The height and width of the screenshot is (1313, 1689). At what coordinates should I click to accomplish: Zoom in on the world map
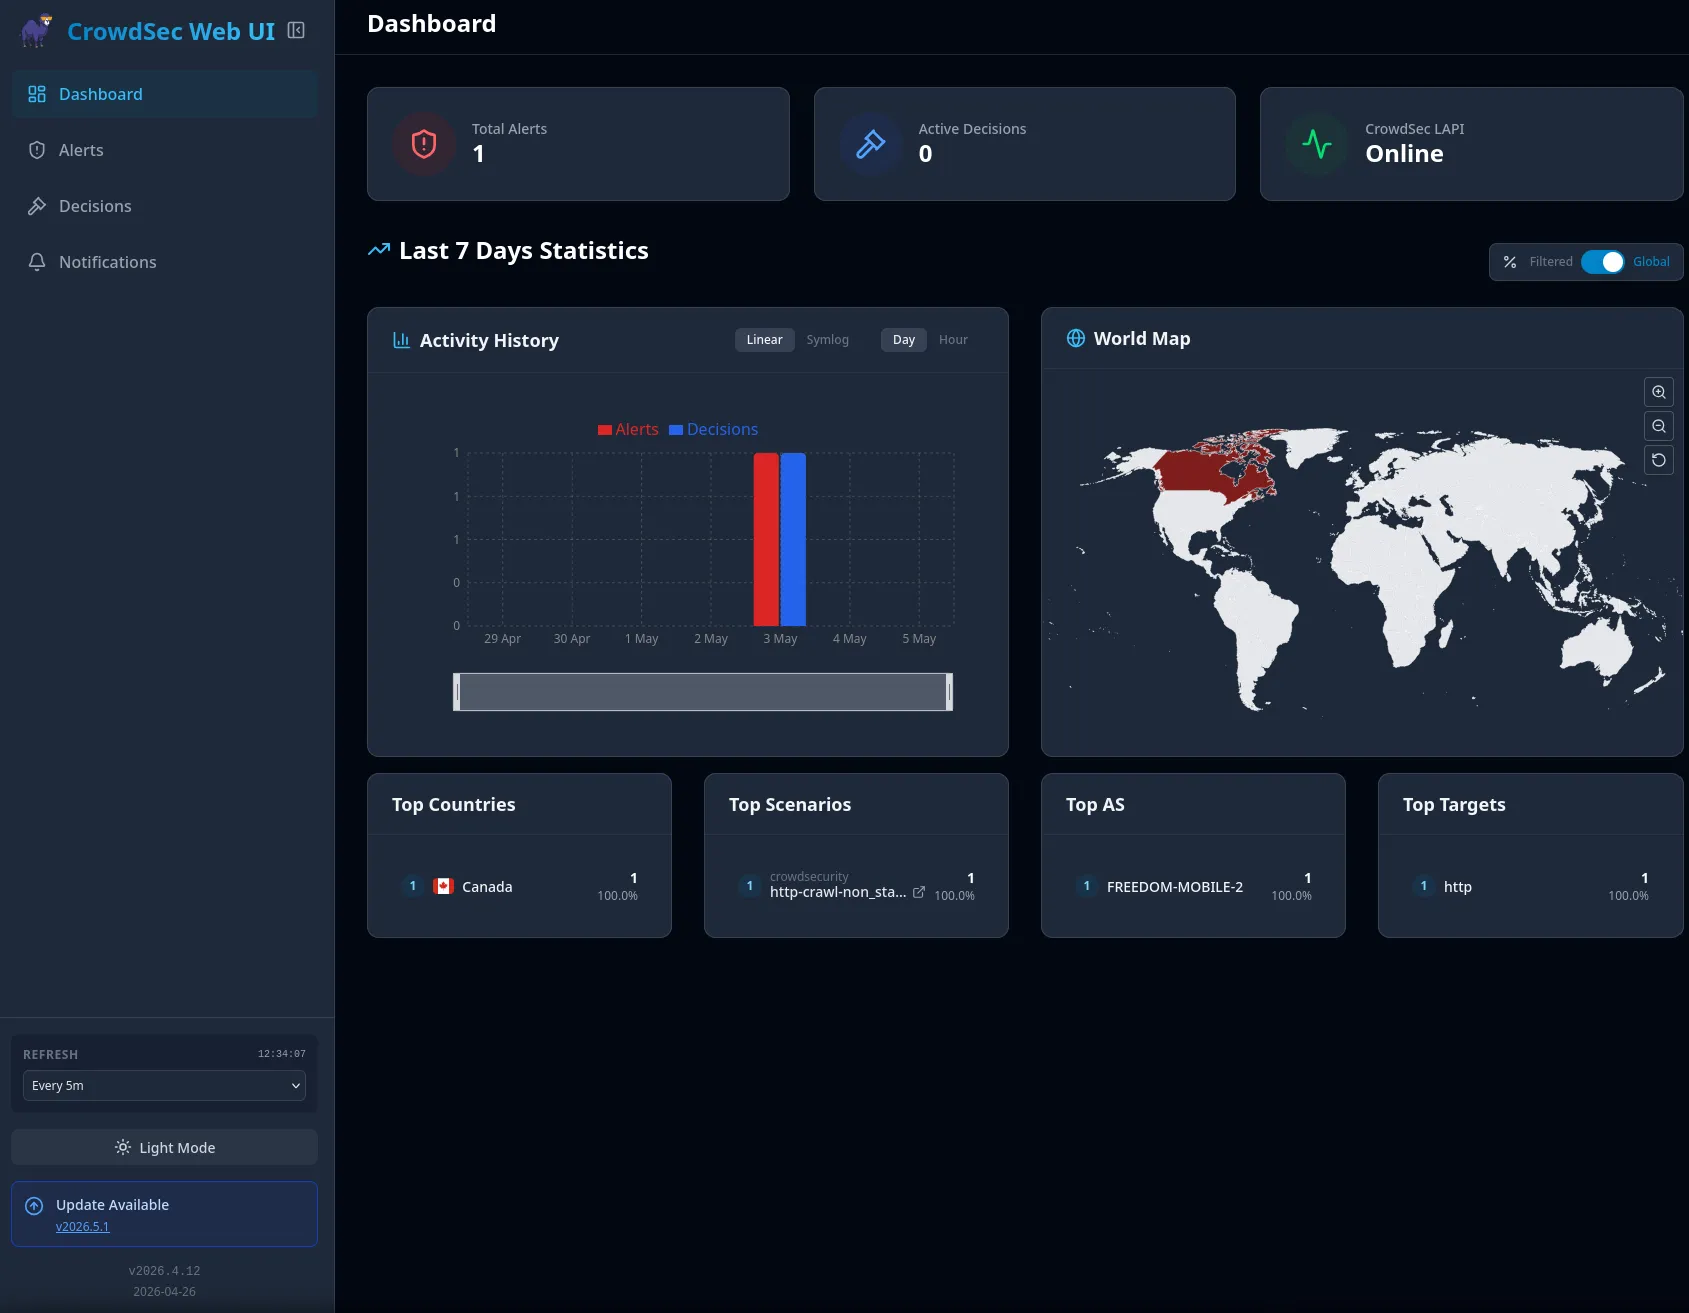1659,392
